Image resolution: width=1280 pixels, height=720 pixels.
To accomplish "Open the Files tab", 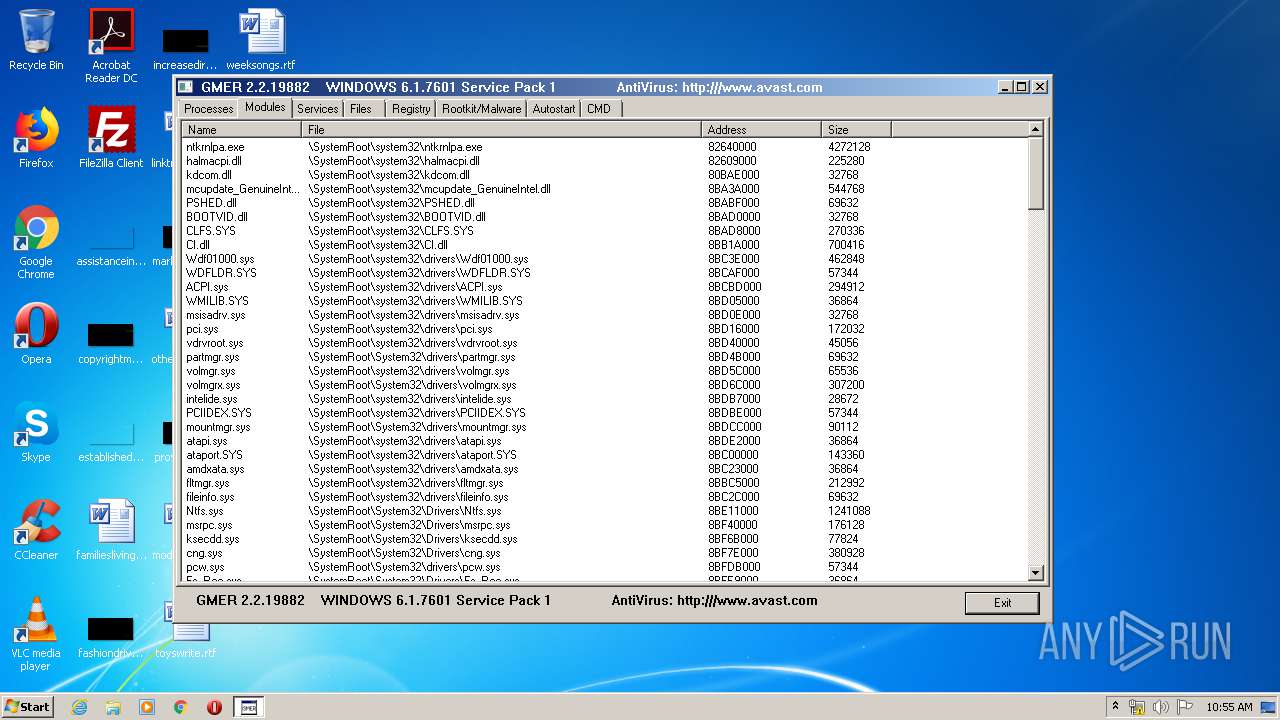I will point(361,109).
